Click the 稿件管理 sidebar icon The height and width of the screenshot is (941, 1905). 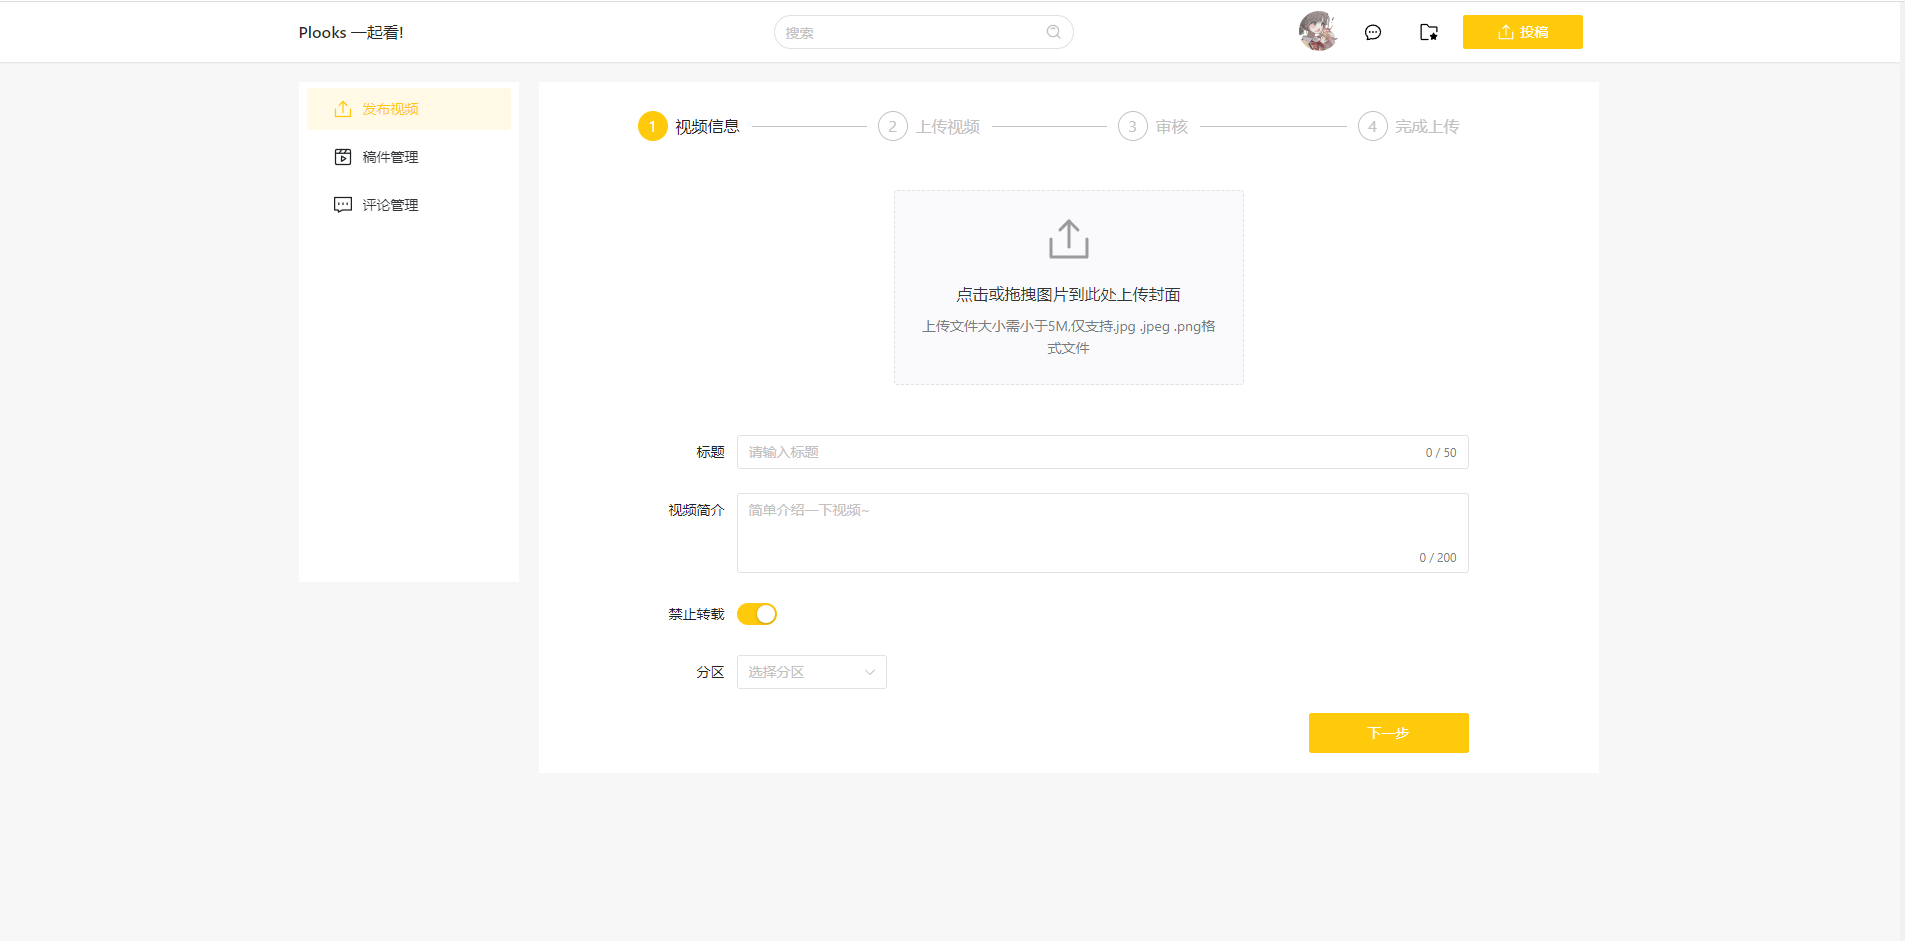(x=343, y=156)
